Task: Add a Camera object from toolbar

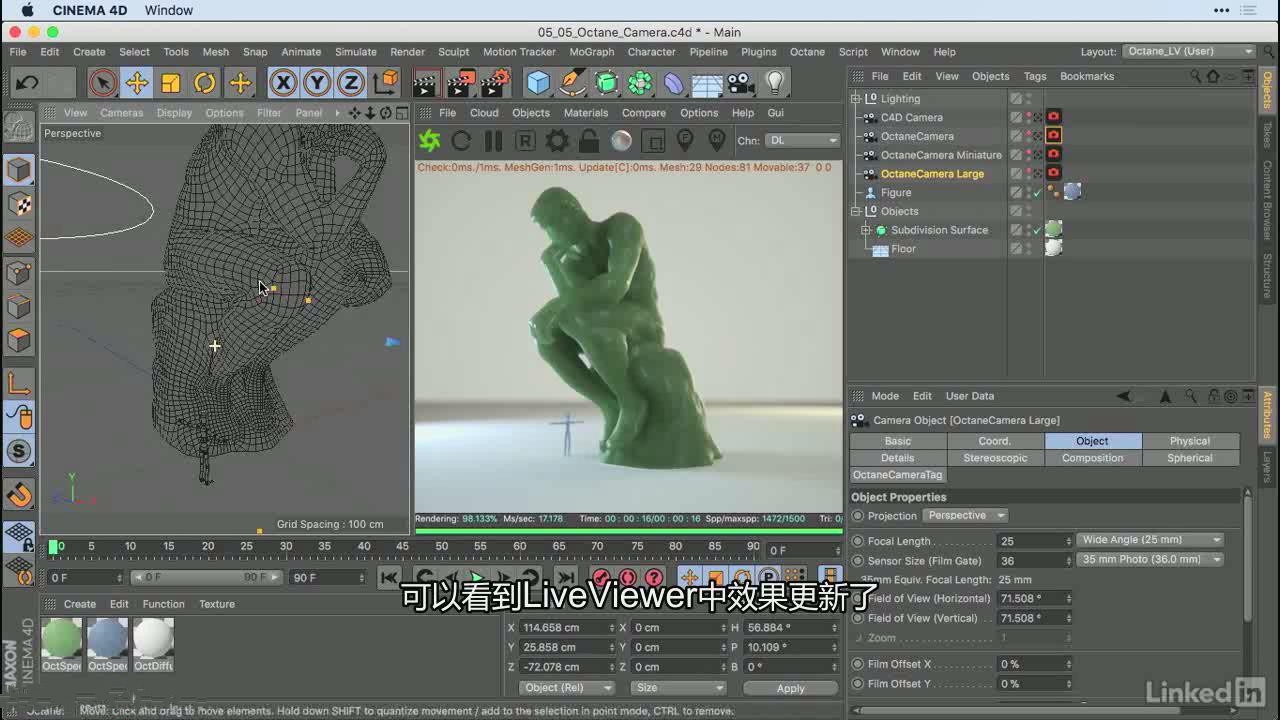Action: 741,82
